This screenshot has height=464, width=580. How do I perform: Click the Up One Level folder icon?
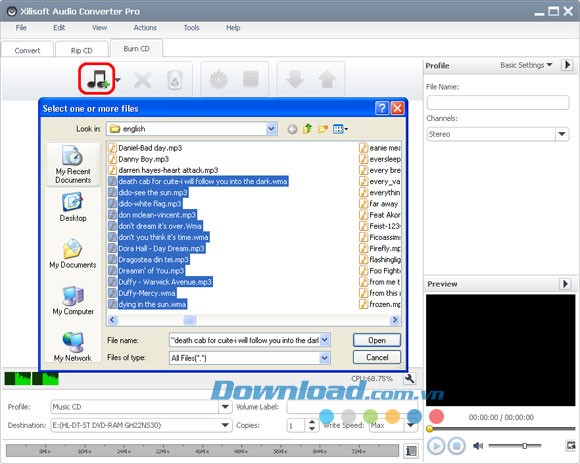click(x=307, y=129)
